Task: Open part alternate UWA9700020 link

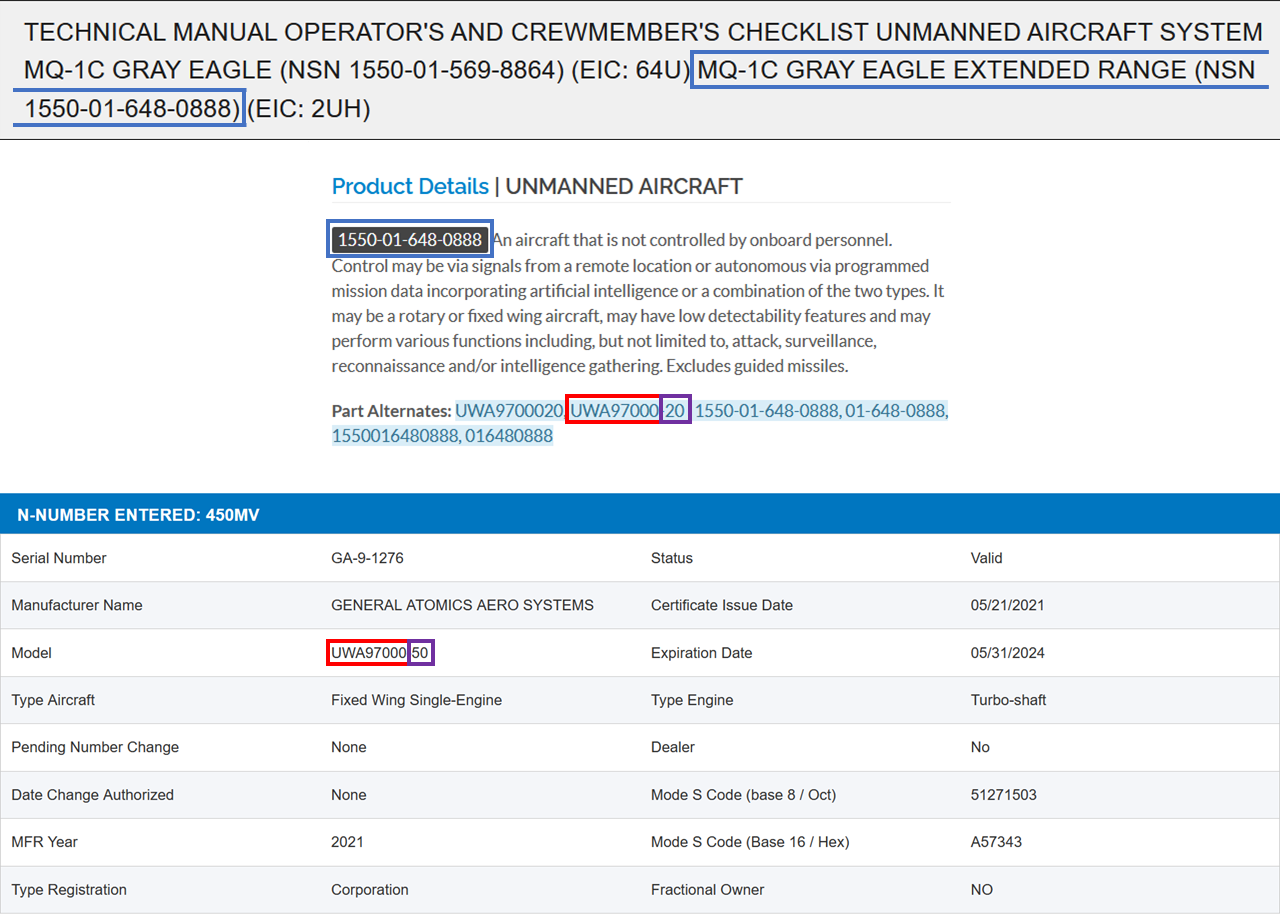Action: coord(509,411)
